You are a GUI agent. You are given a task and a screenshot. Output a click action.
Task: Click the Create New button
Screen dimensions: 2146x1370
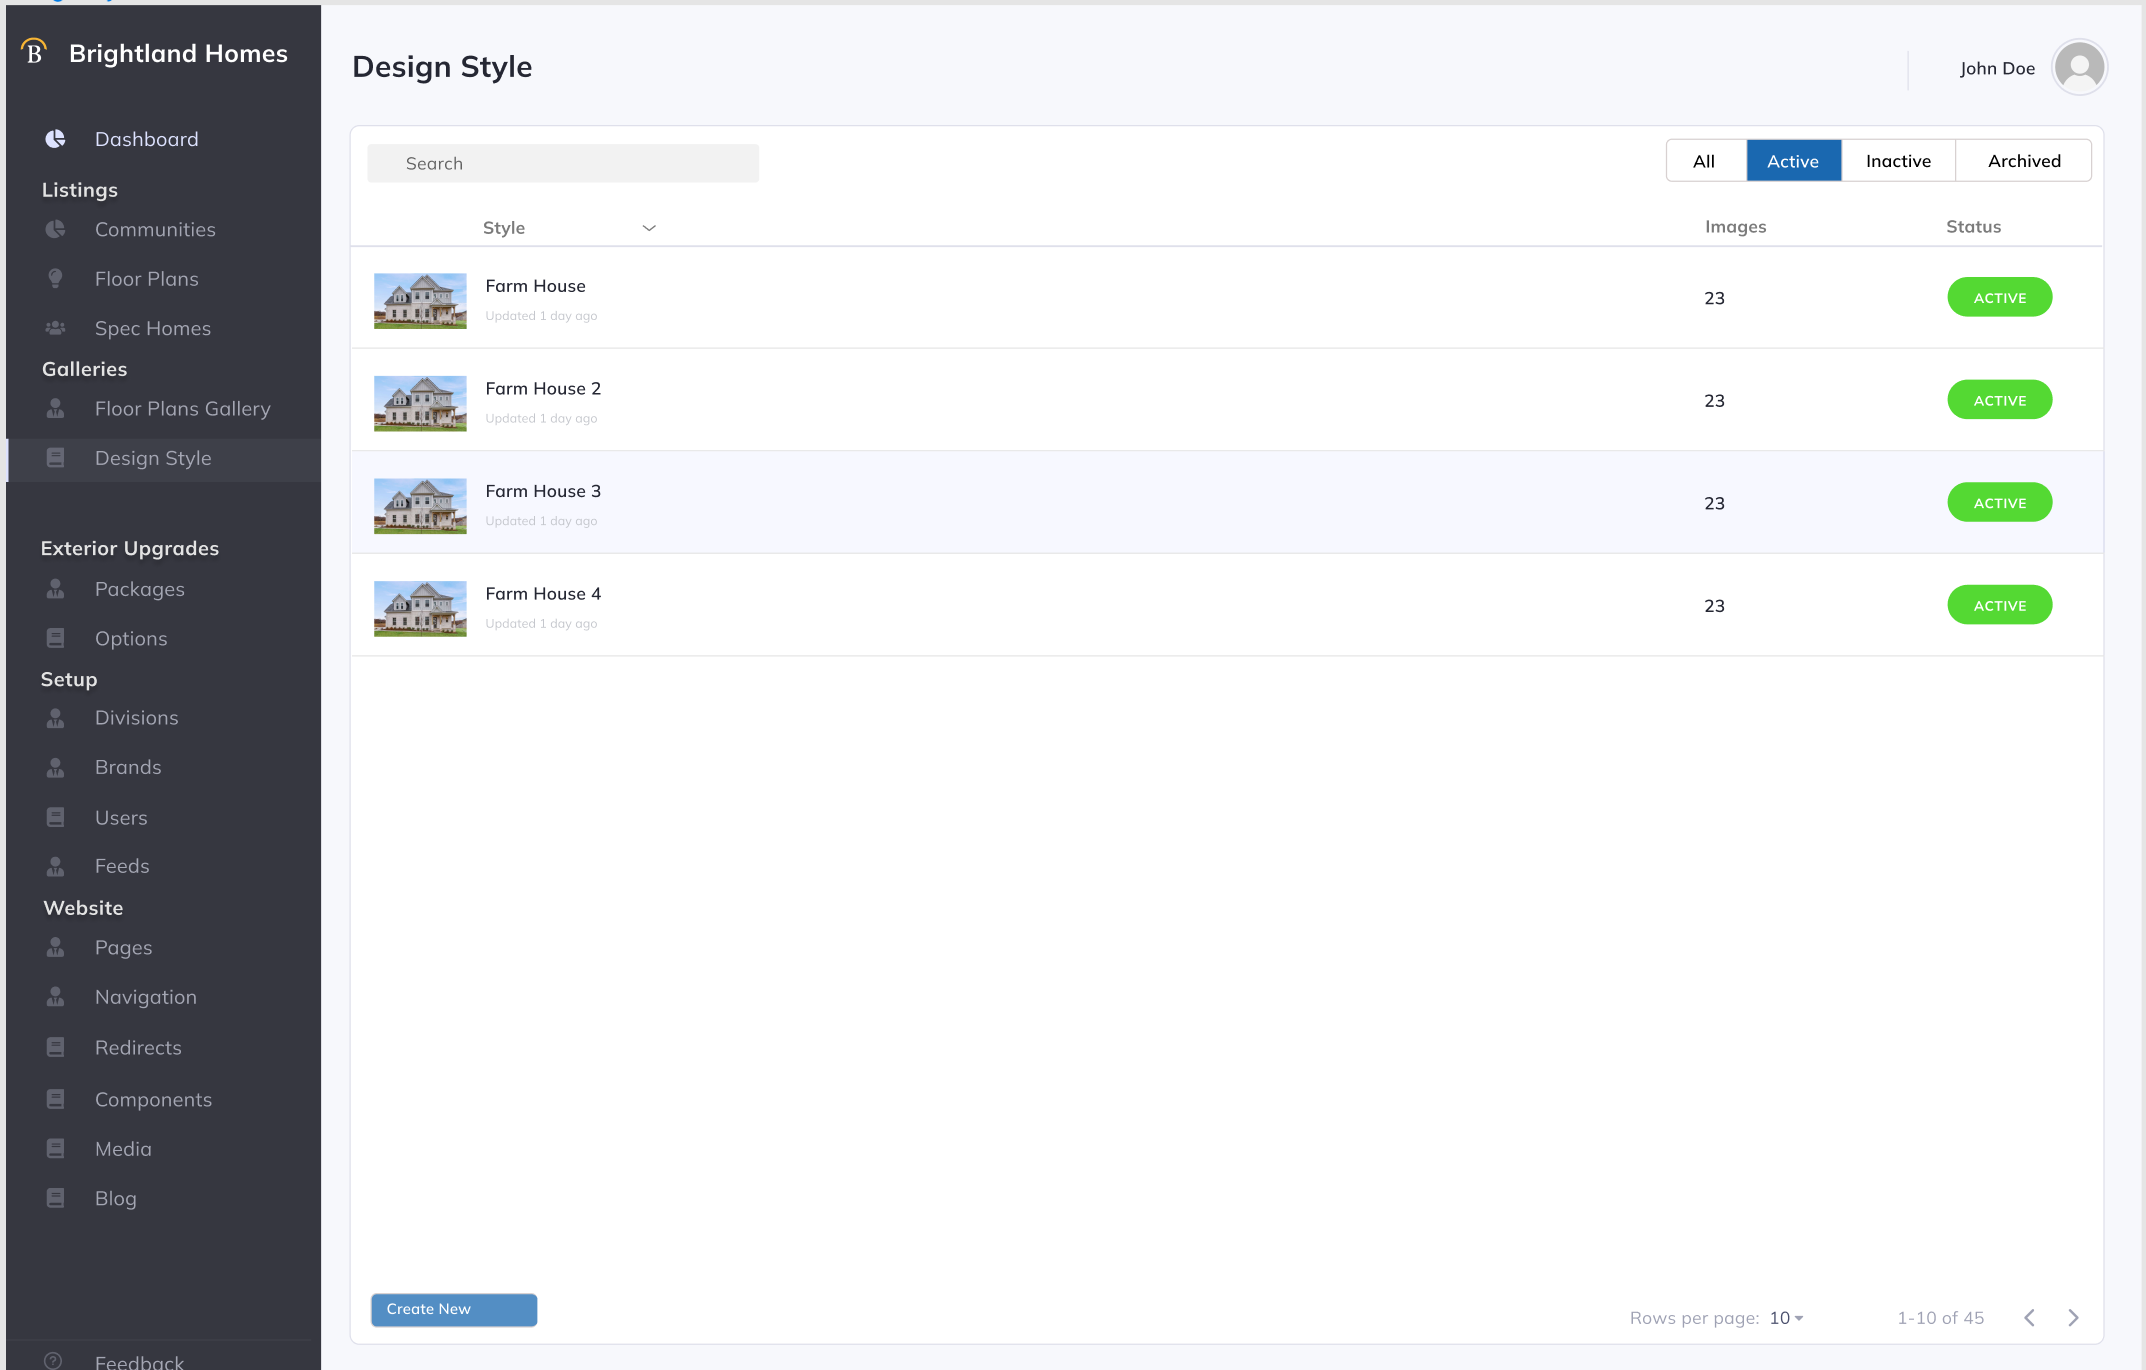453,1309
